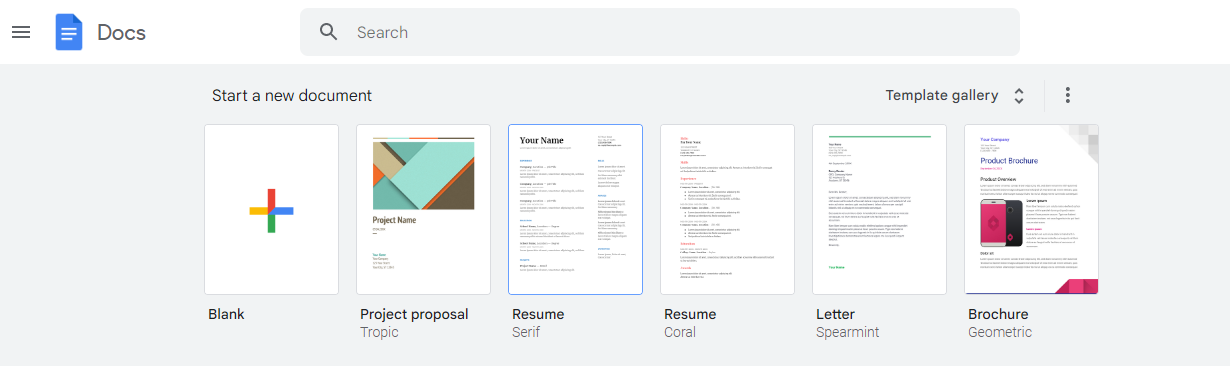Click the 'Coral' subtitle text

pyautogui.click(x=680, y=332)
